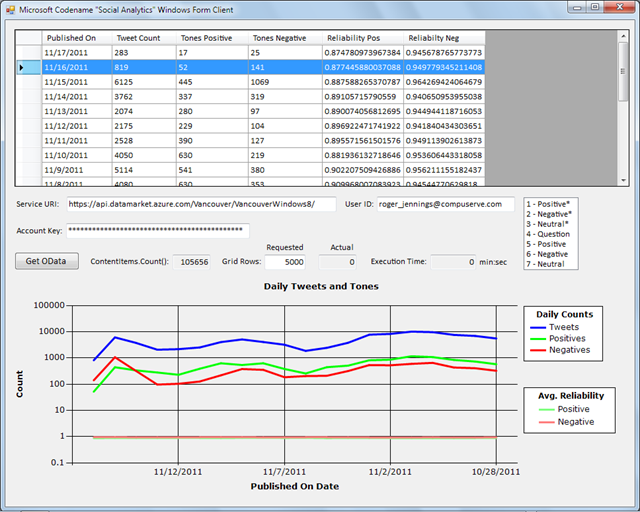Click the Tones Negative column header

pyautogui.click(x=283, y=37)
